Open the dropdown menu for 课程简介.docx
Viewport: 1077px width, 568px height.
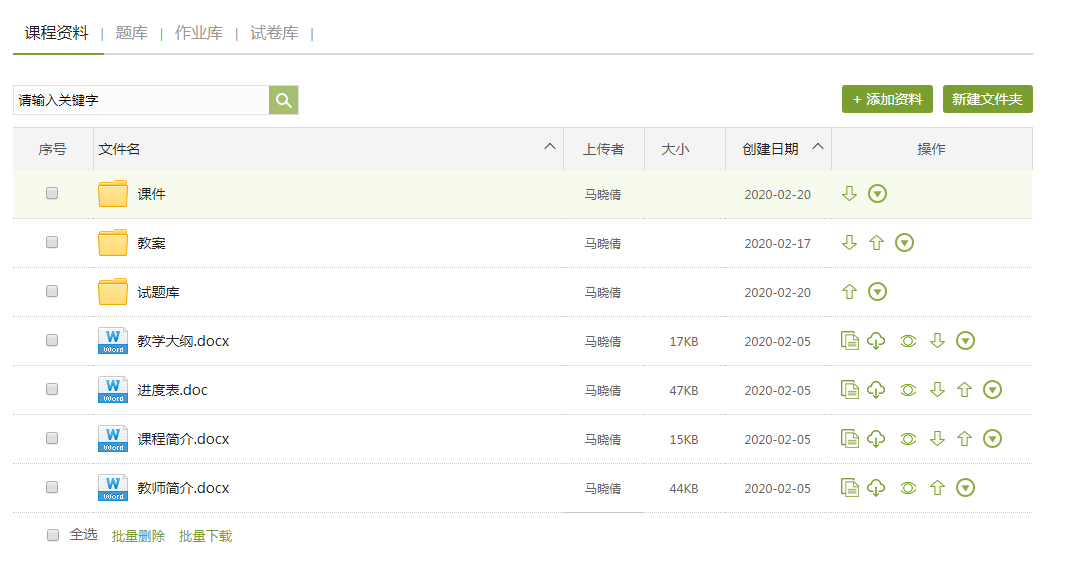point(992,439)
